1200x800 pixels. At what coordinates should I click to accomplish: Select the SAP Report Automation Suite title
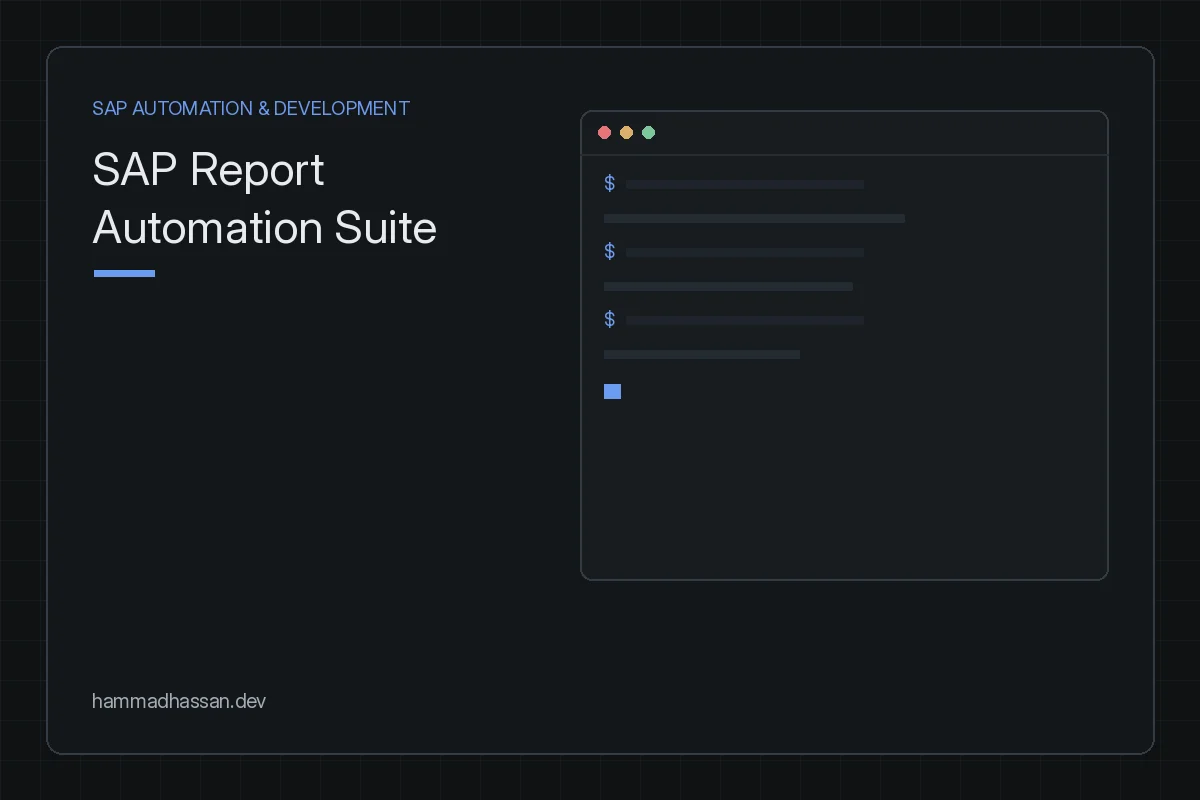click(x=265, y=199)
